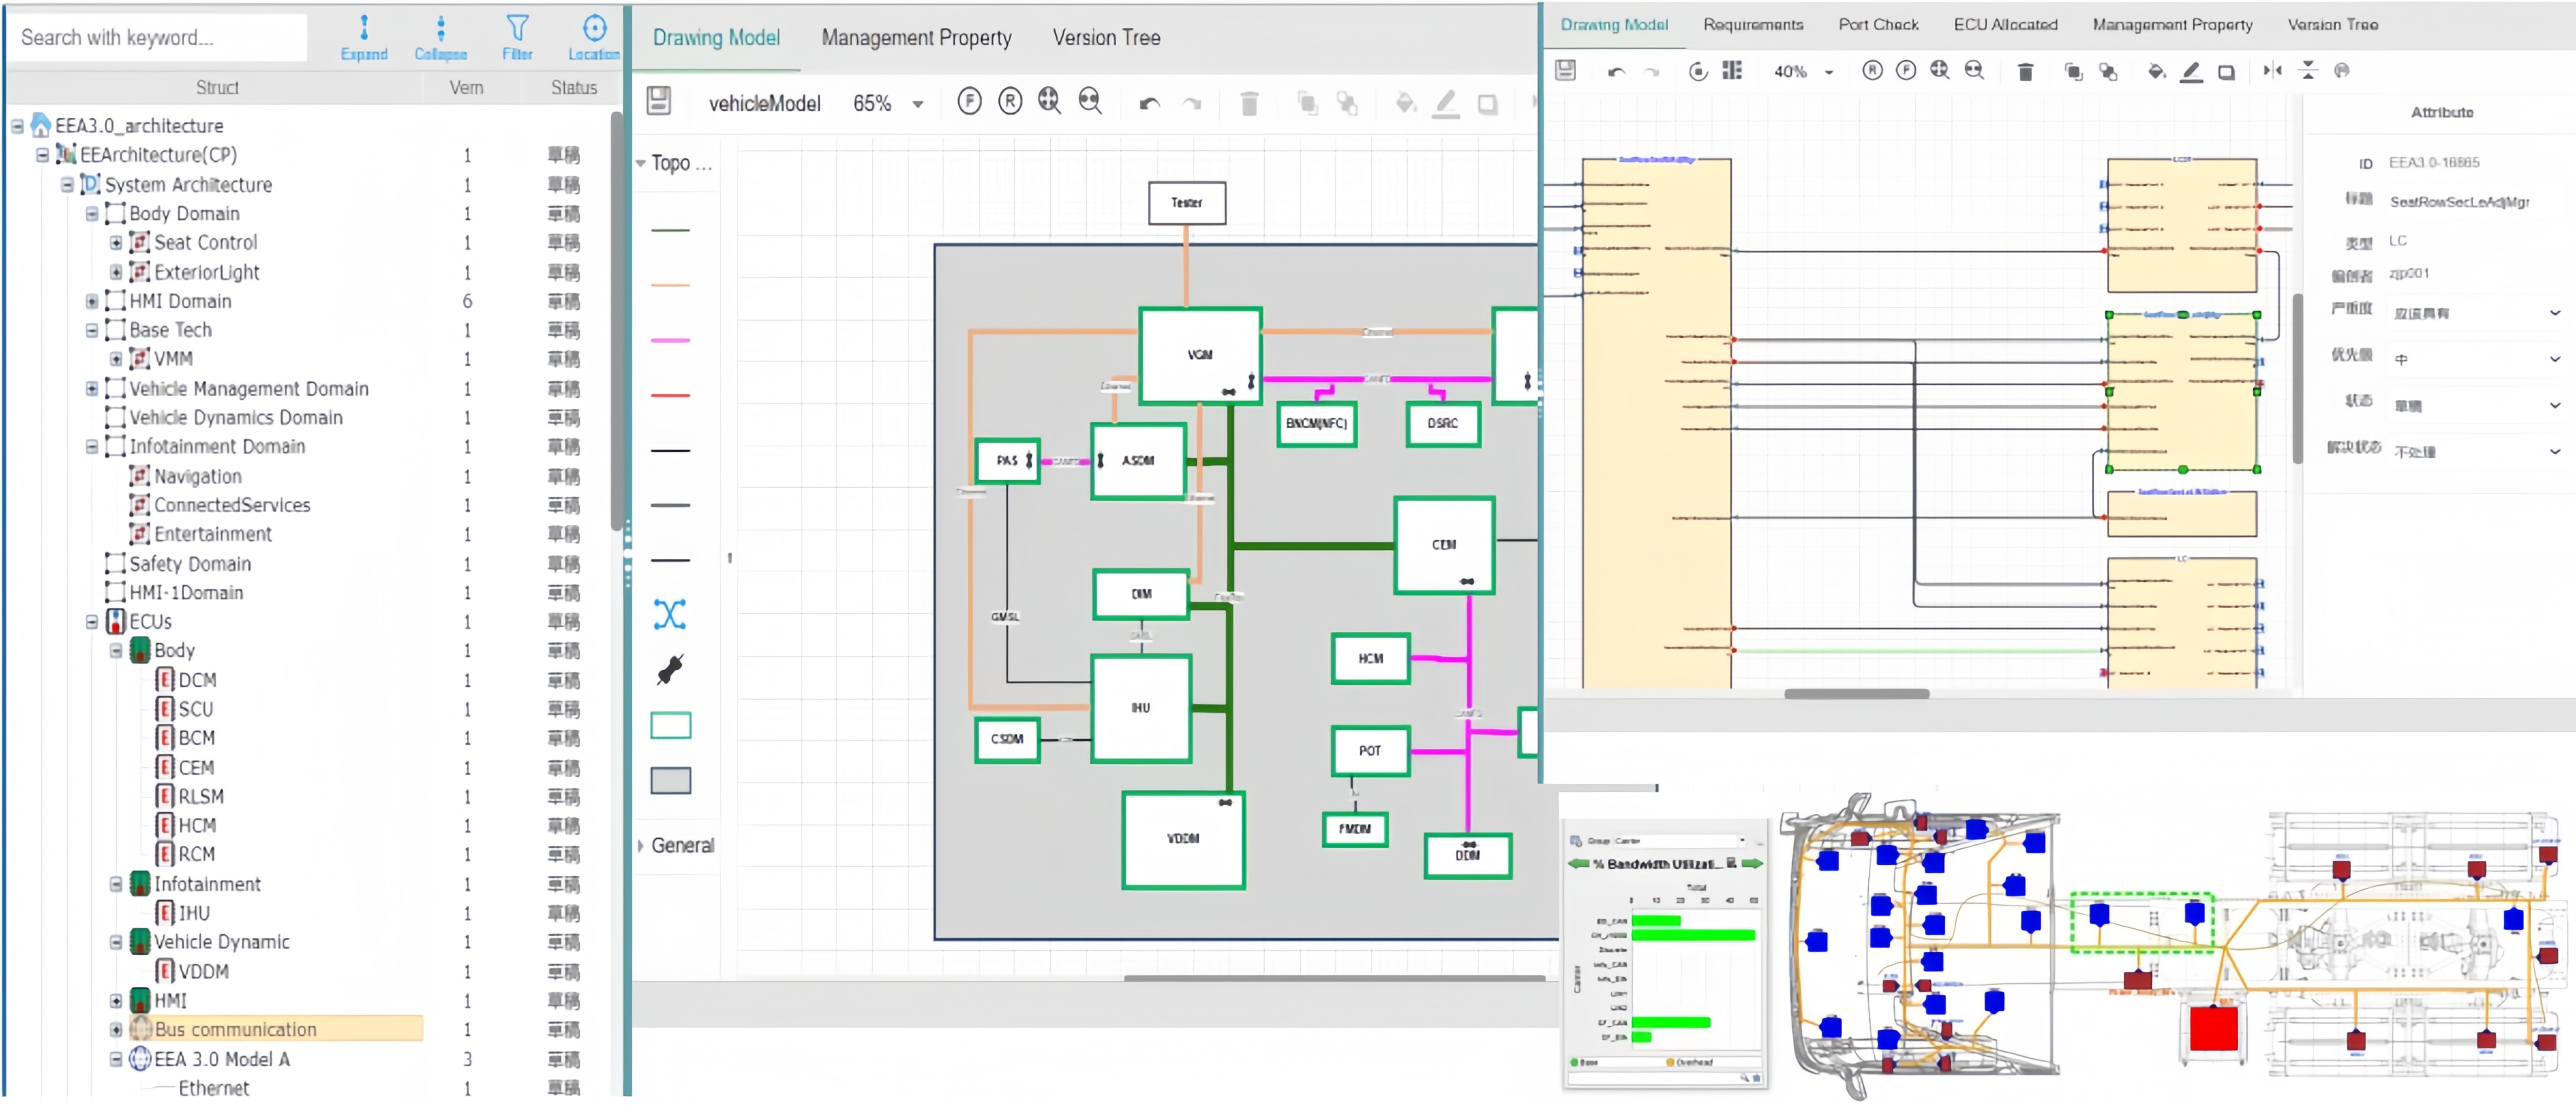Pick the magenta line swatch in Topo
Screen dimensions: 2576x1105
[x=670, y=340]
